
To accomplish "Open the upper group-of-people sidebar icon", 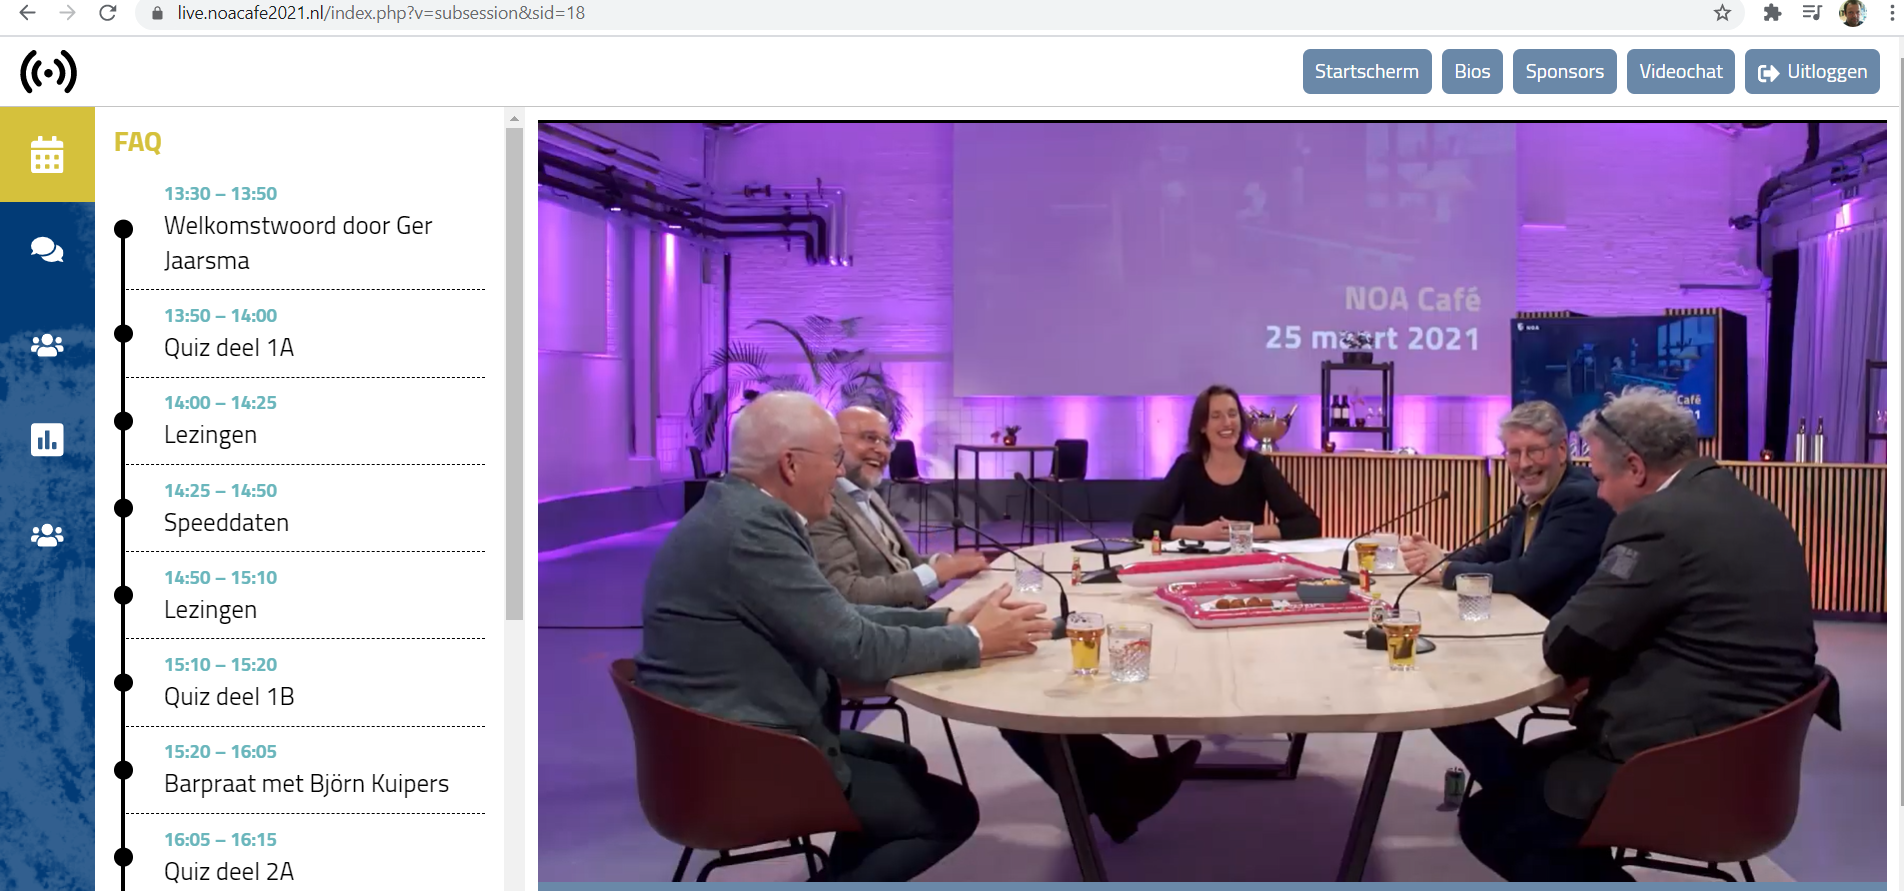I will pos(47,345).
